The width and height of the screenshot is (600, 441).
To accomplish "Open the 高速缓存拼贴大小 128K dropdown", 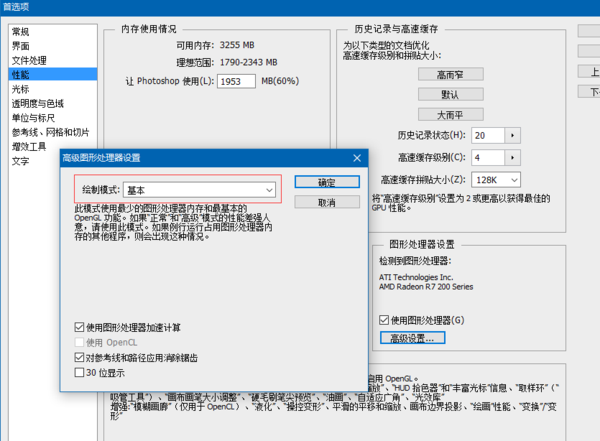I will [496, 180].
